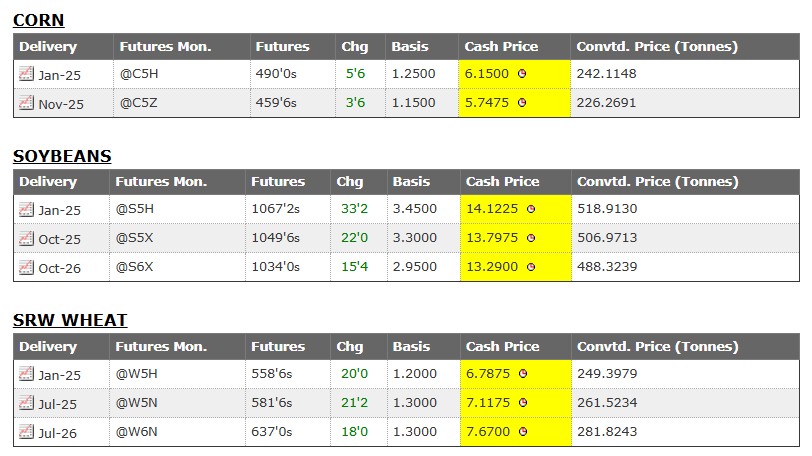This screenshot has width=812, height=456.
Task: Open the @C5H futures month symbol
Action: click(x=138, y=74)
